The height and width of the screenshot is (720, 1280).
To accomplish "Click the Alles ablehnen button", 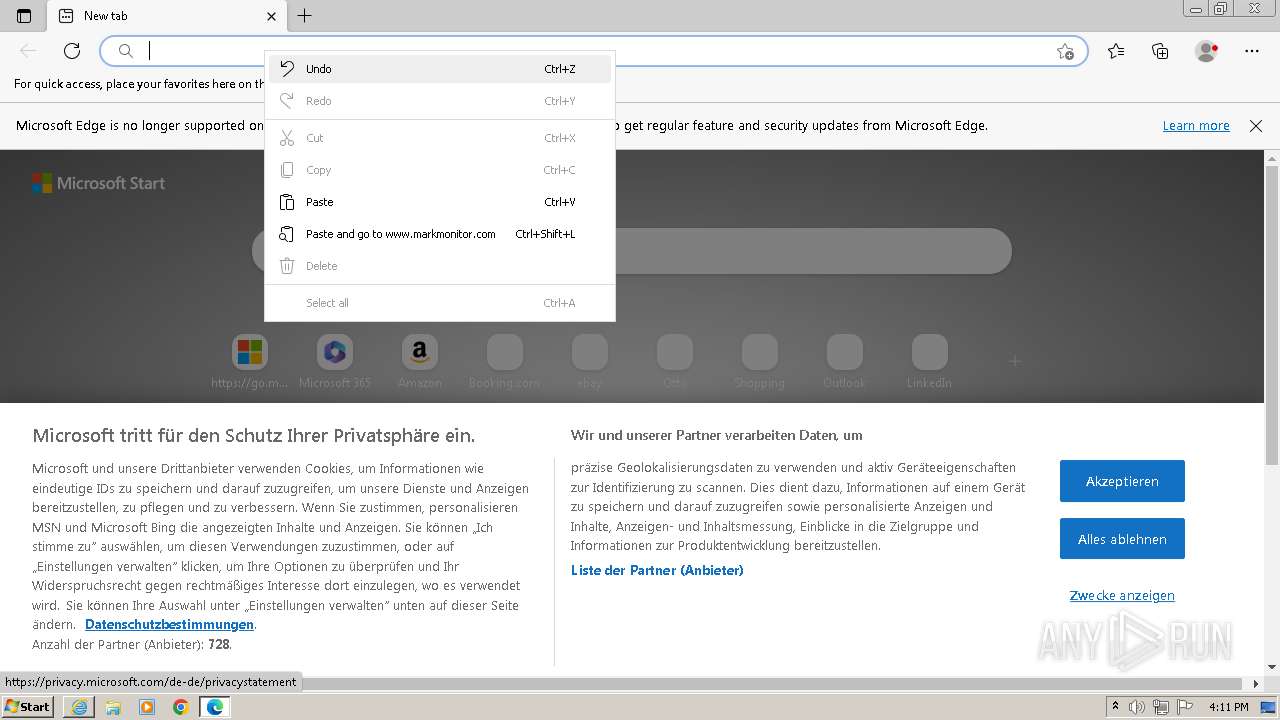I will 1122,539.
